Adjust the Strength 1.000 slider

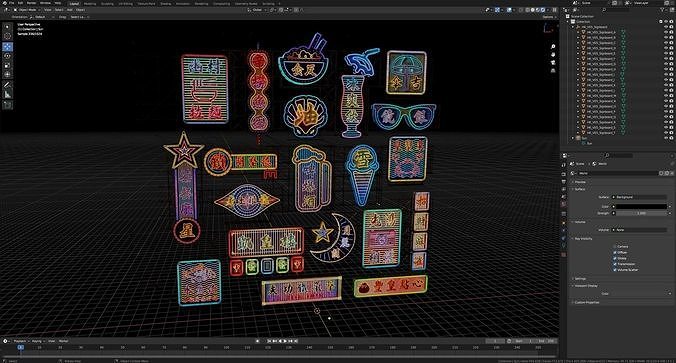coord(642,213)
